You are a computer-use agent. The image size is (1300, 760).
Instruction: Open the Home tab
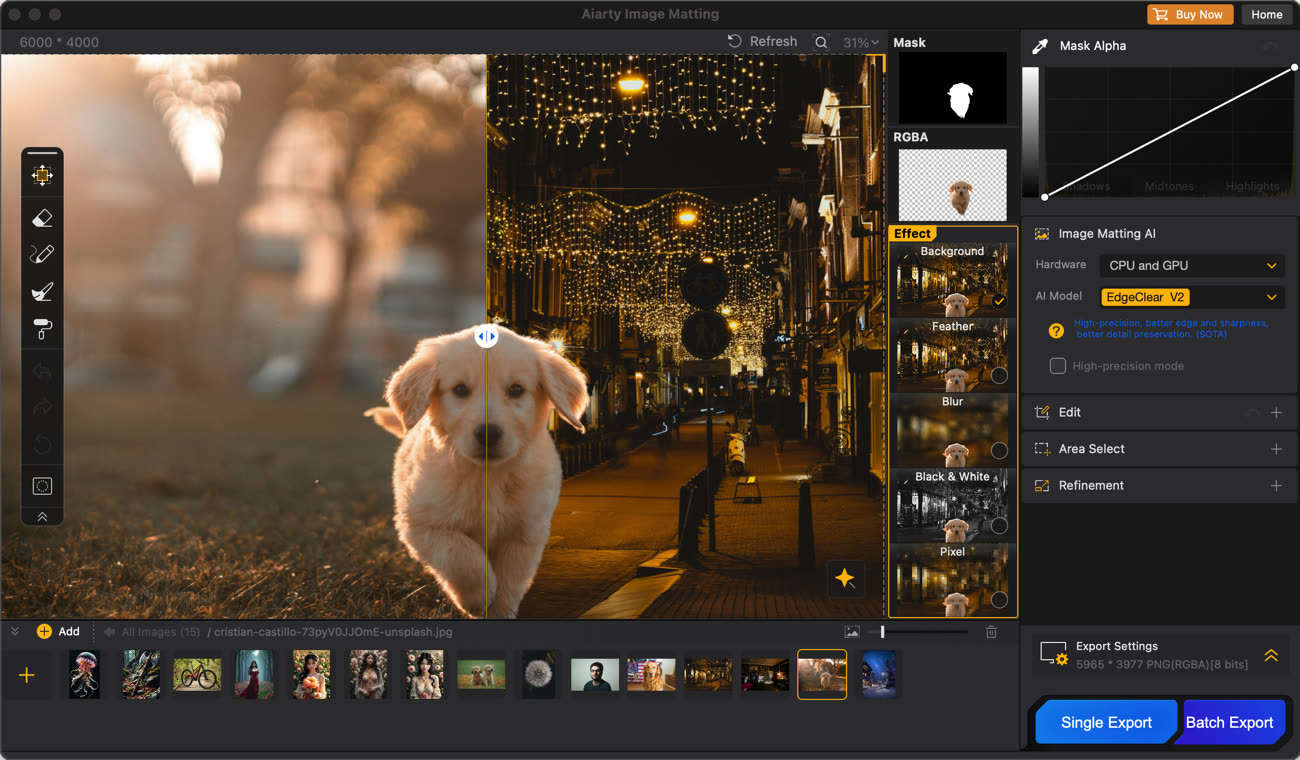click(1266, 15)
